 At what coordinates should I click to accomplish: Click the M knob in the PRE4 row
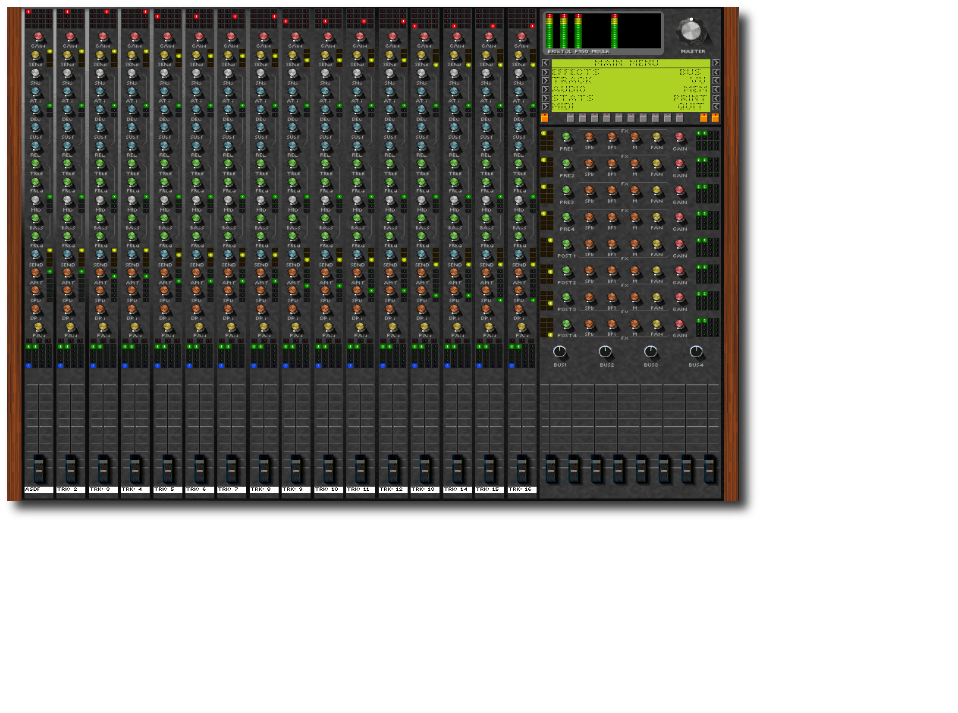pos(635,218)
